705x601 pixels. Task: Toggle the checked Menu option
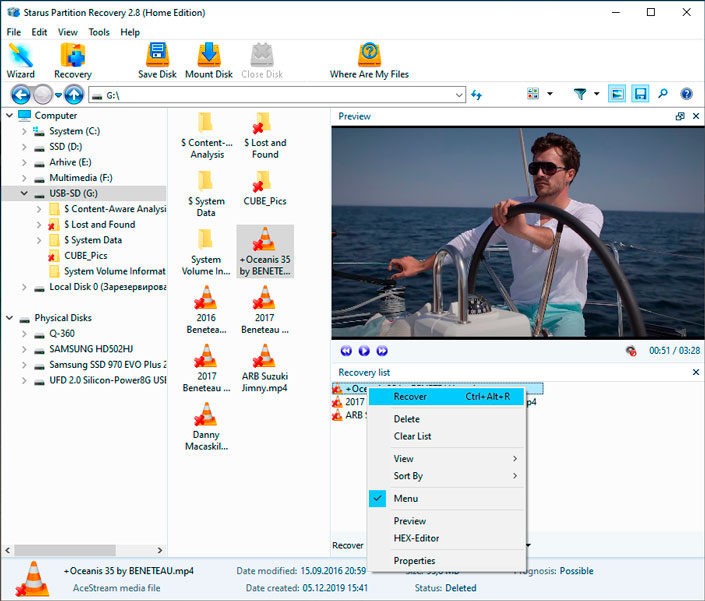pyautogui.click(x=446, y=498)
